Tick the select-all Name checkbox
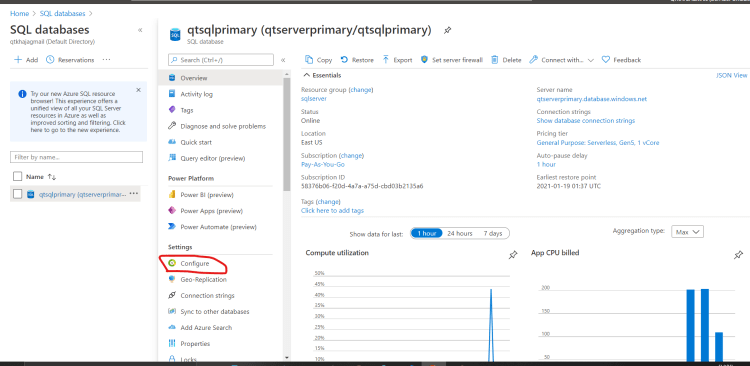 click(x=18, y=177)
